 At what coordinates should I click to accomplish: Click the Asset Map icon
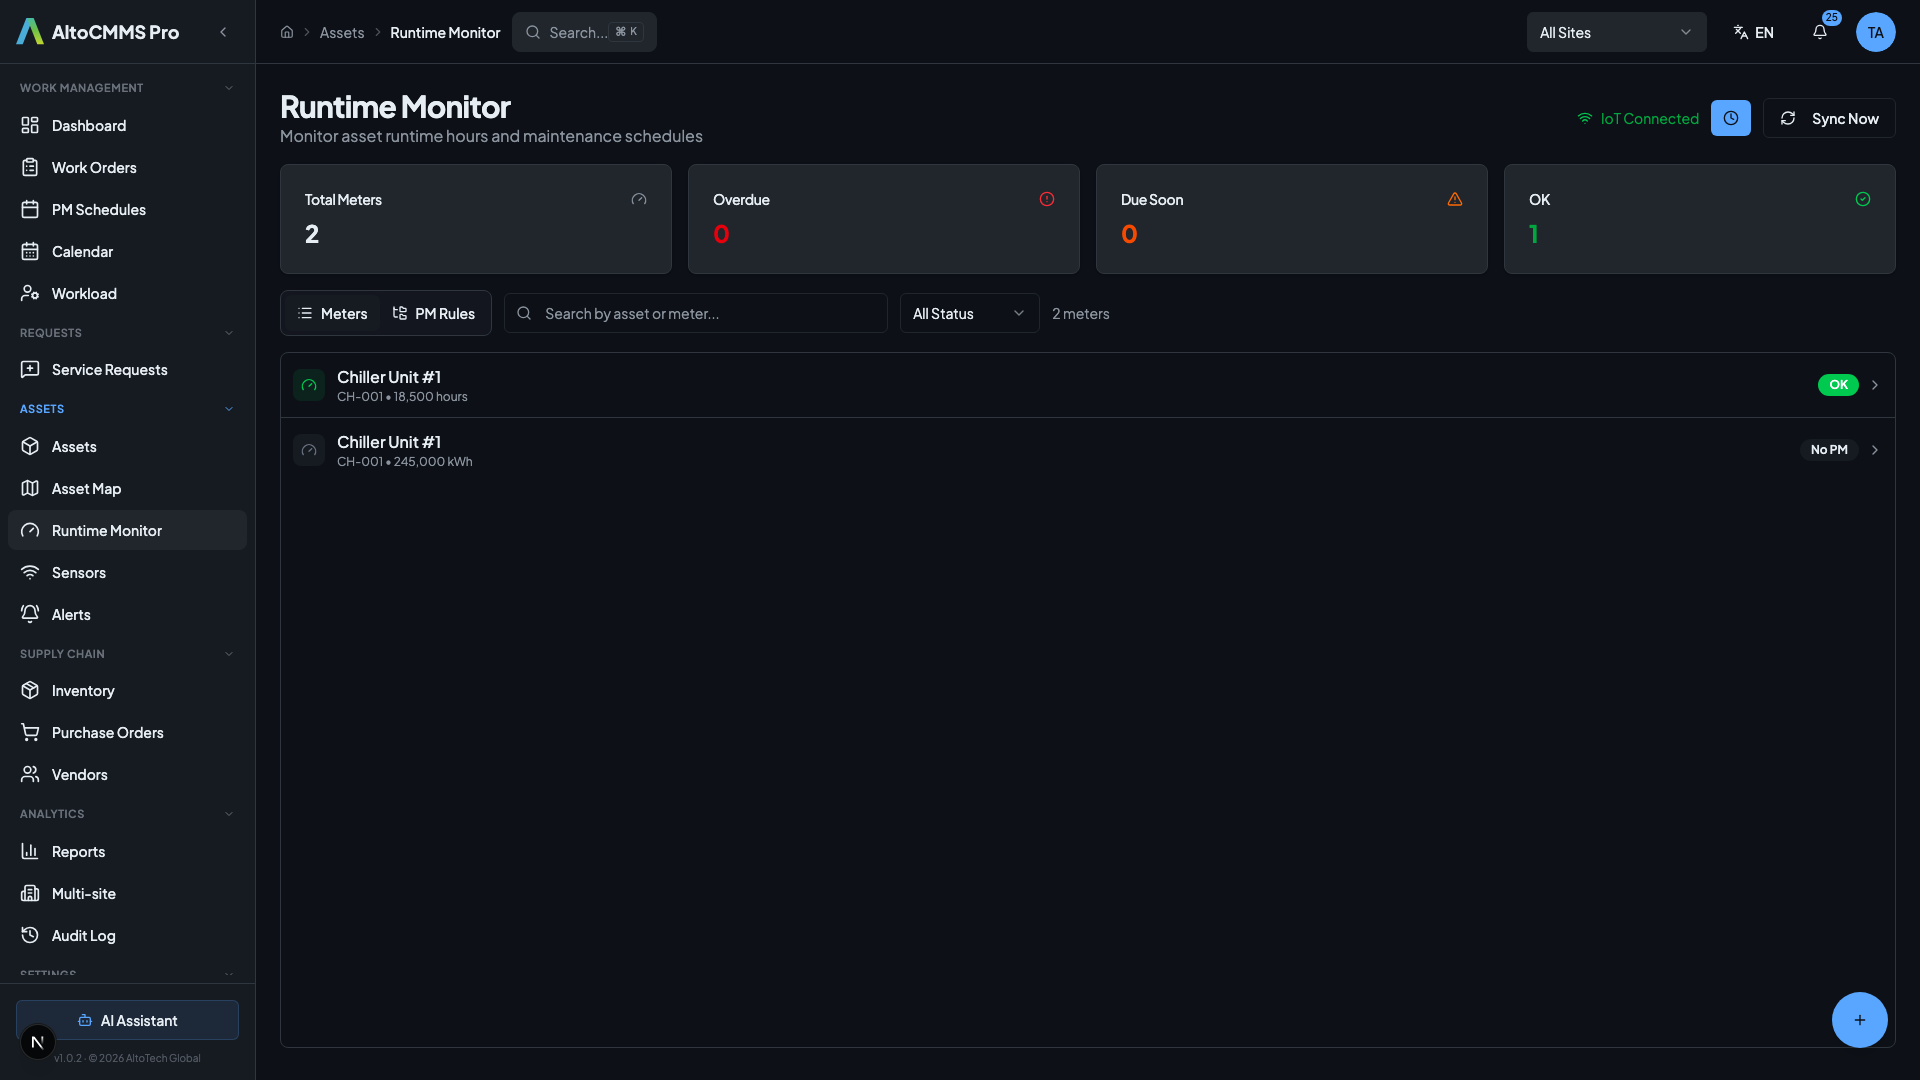[x=30, y=488]
